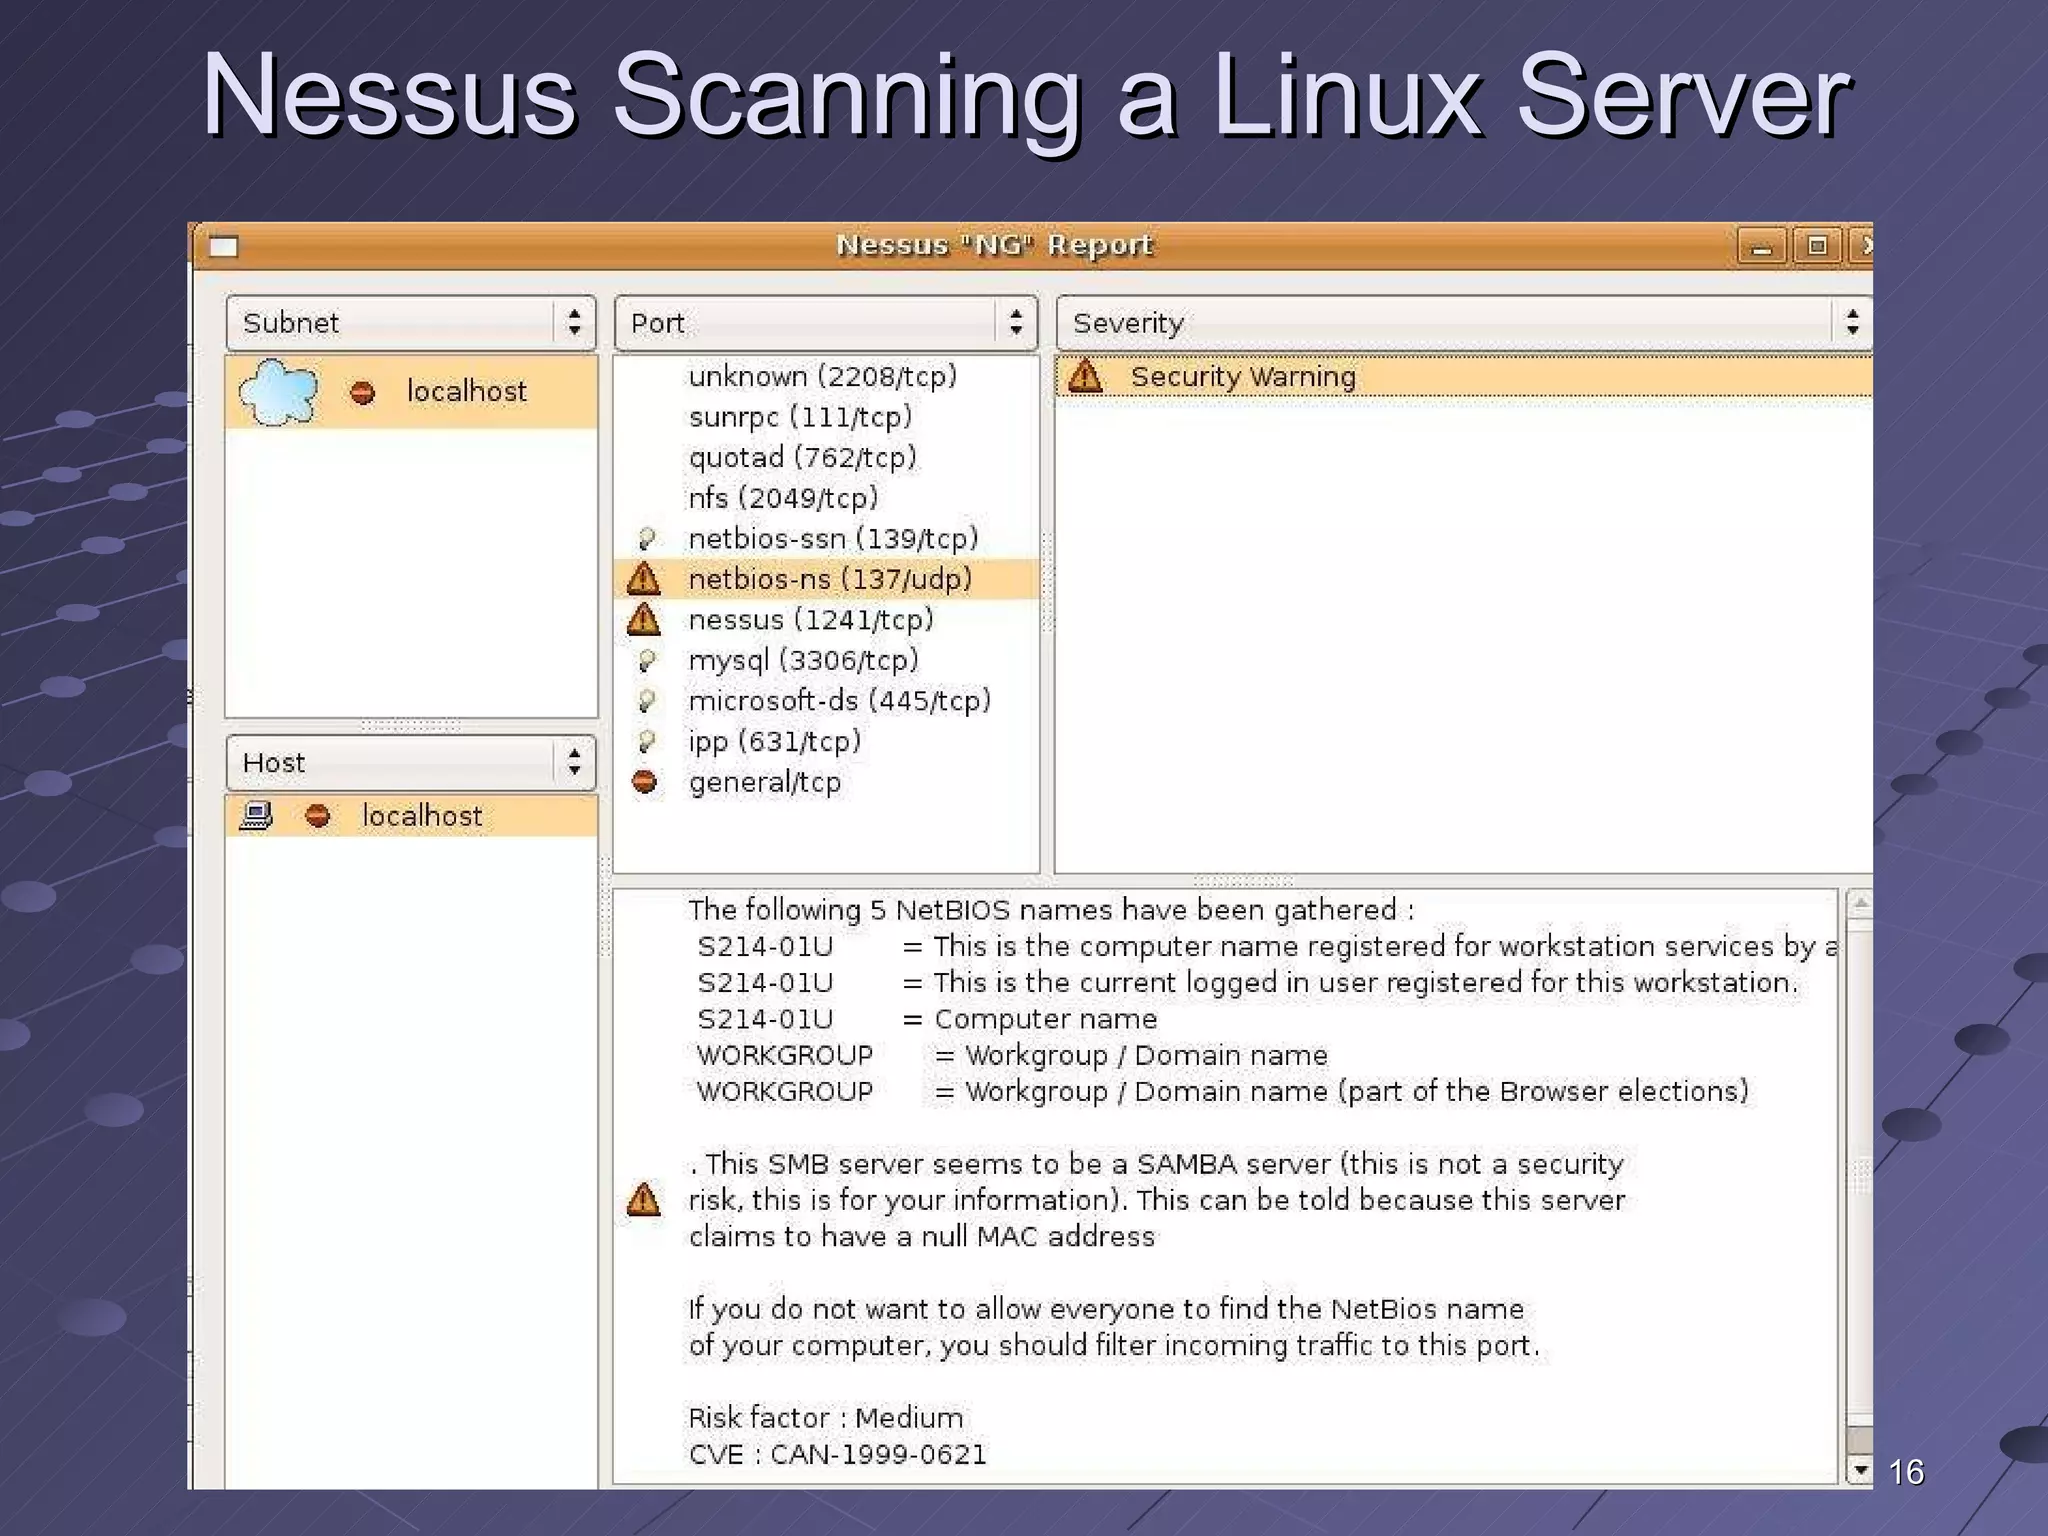Minimize the Nessus NG Report window

click(1761, 246)
